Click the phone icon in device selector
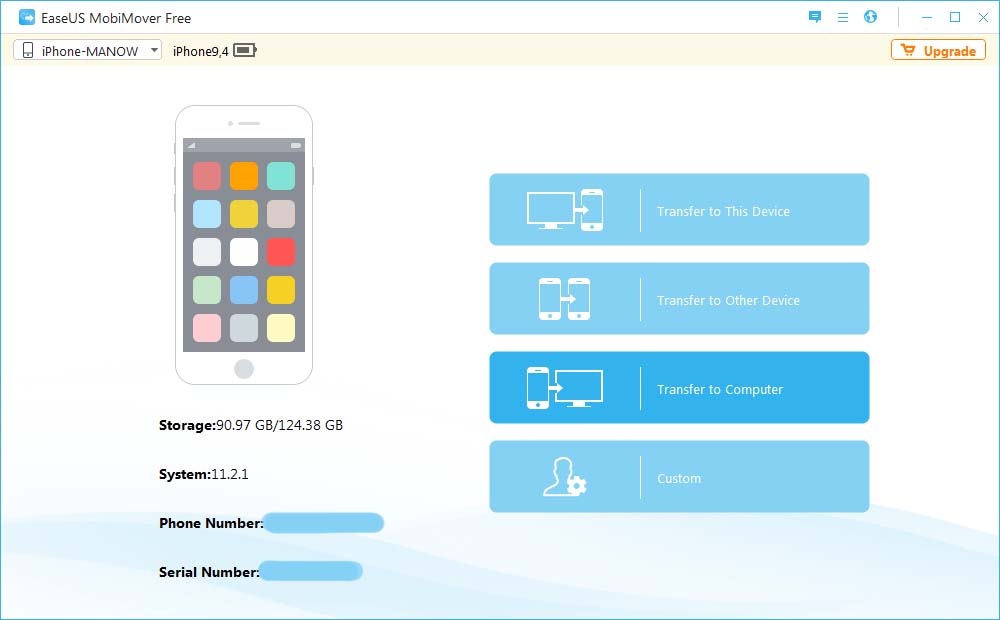The height and width of the screenshot is (620, 1000). tap(26, 49)
